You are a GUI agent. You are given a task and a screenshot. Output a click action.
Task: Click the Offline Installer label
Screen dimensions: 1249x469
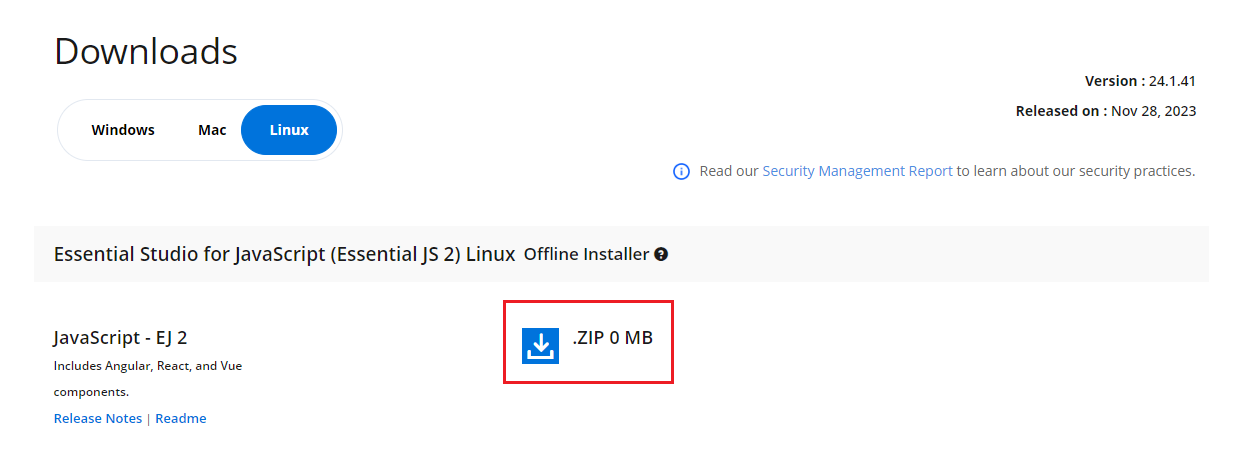click(x=586, y=254)
